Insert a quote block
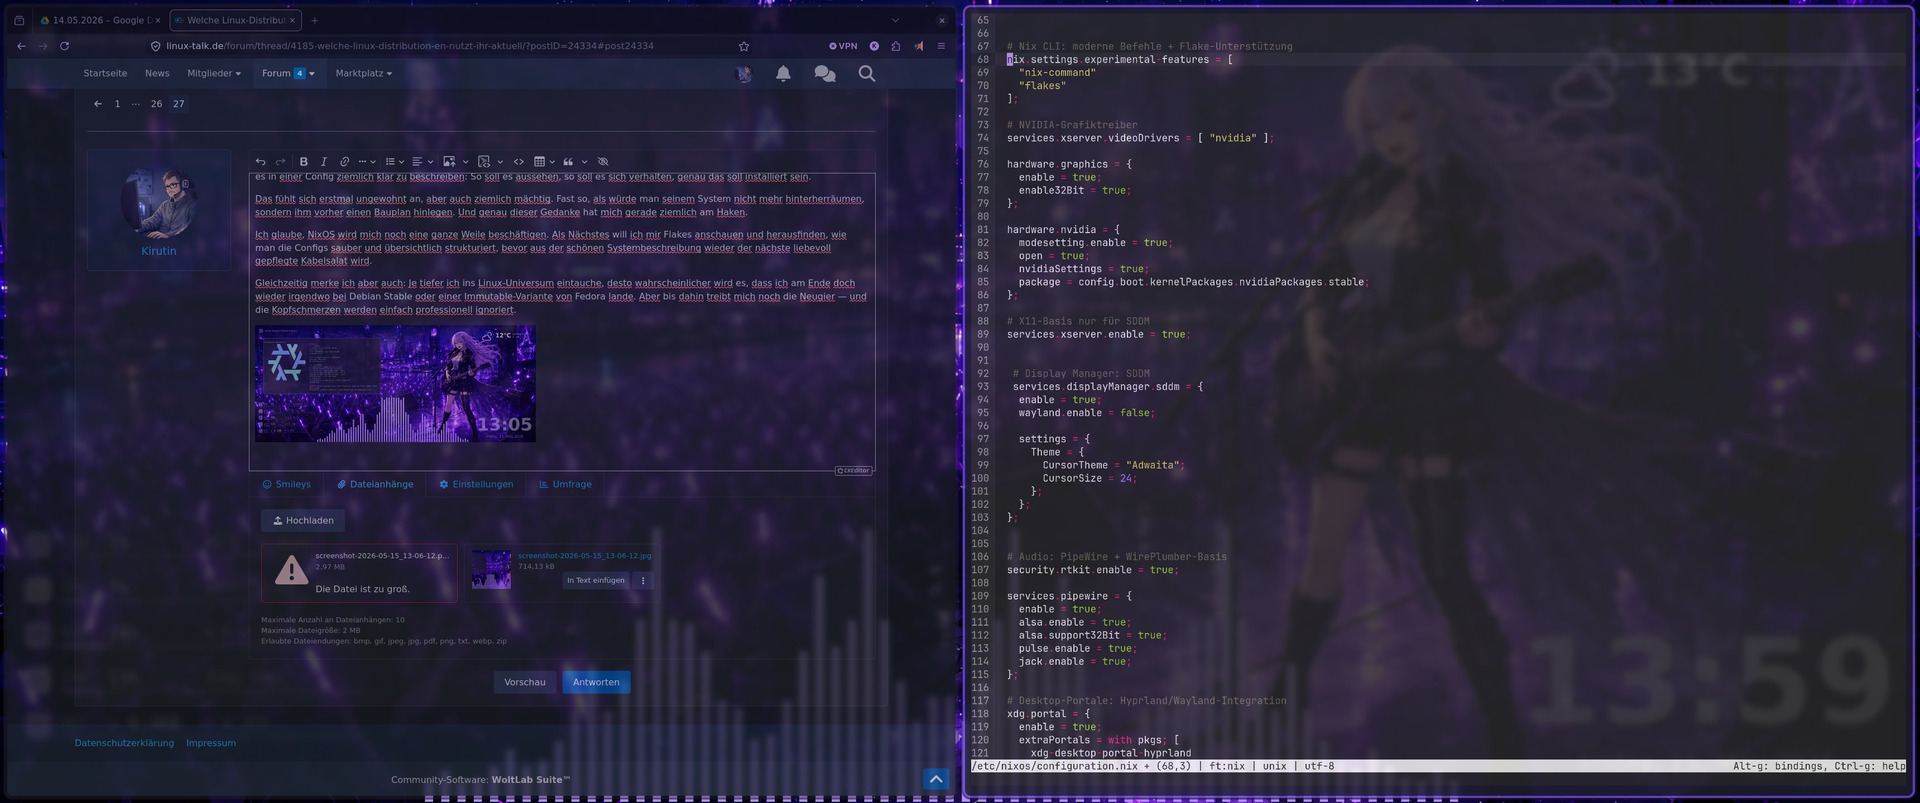Screen dimensions: 1920x803 568,161
